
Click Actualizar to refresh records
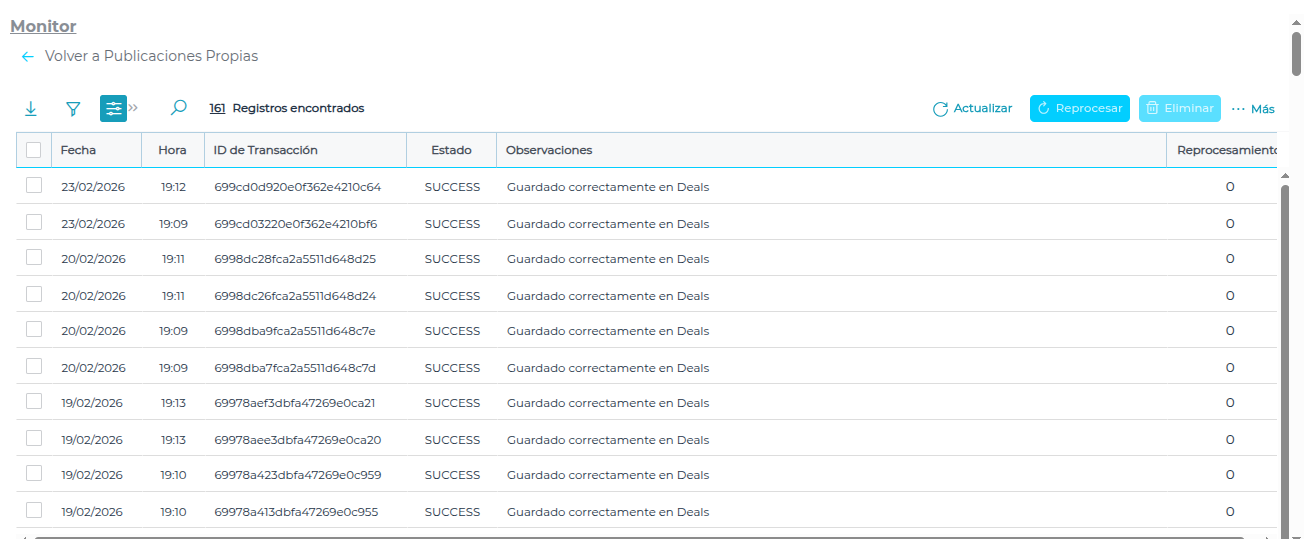point(972,109)
